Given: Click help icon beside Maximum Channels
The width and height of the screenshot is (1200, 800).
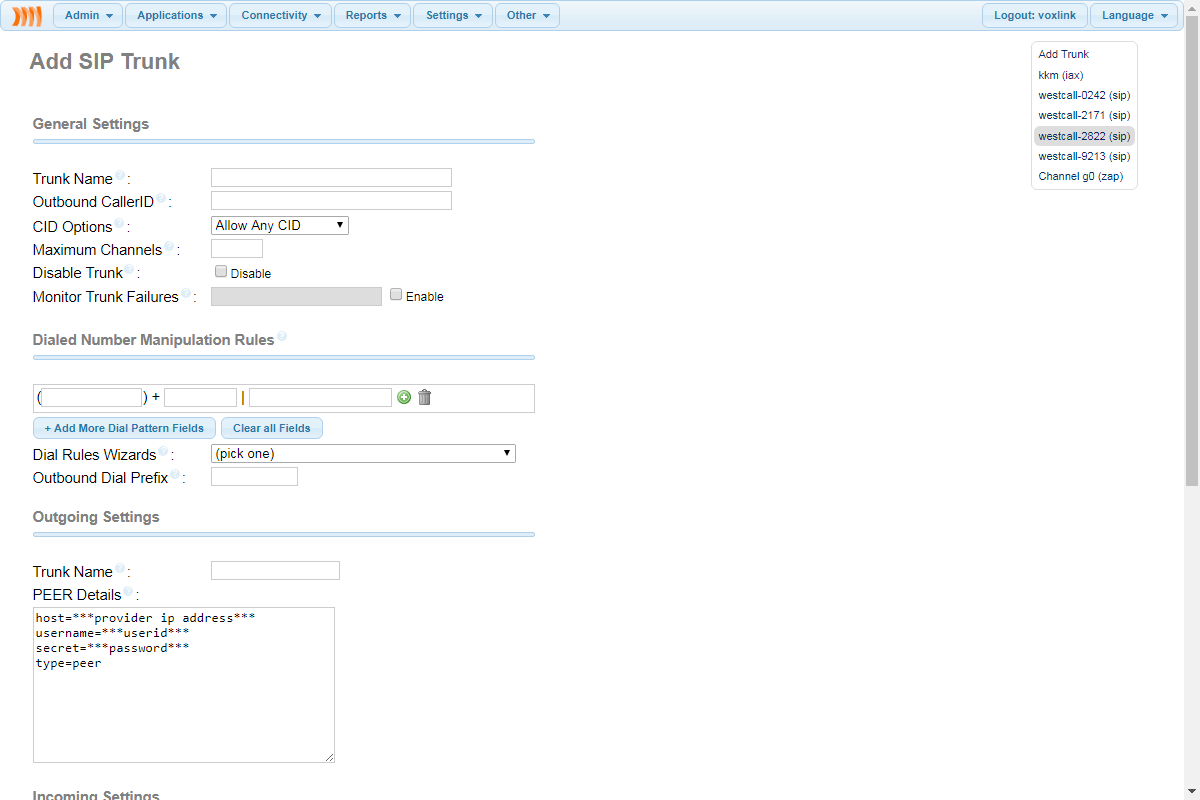Looking at the screenshot, I should [x=169, y=247].
